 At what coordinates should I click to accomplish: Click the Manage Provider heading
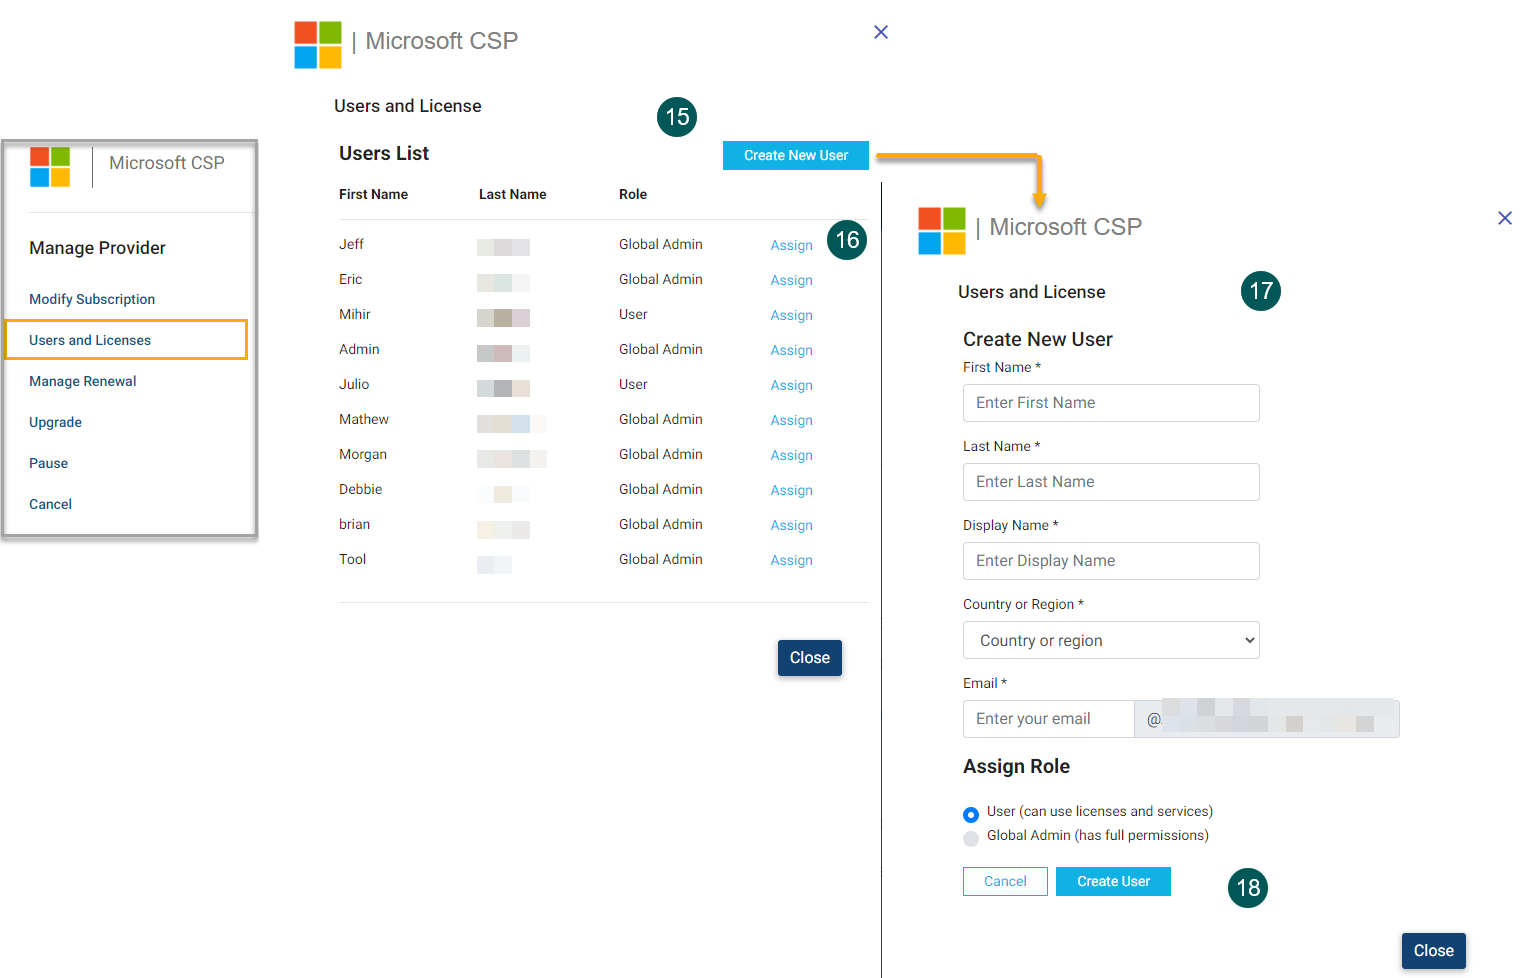pyautogui.click(x=97, y=248)
